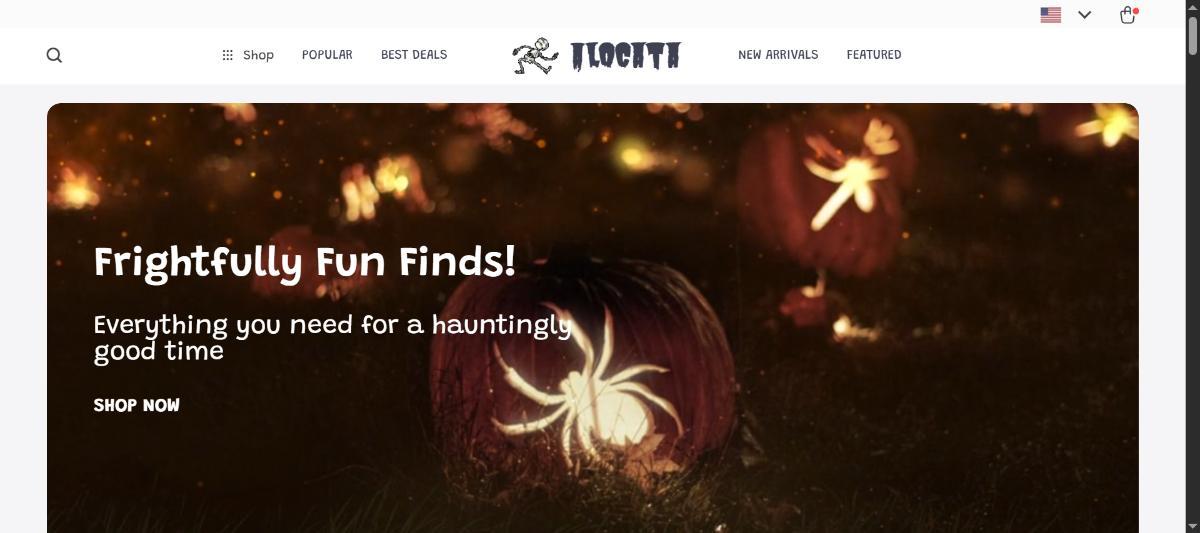Click the 'hauntingly good time' subtitle text
Image resolution: width=1200 pixels, height=533 pixels.
332,338
